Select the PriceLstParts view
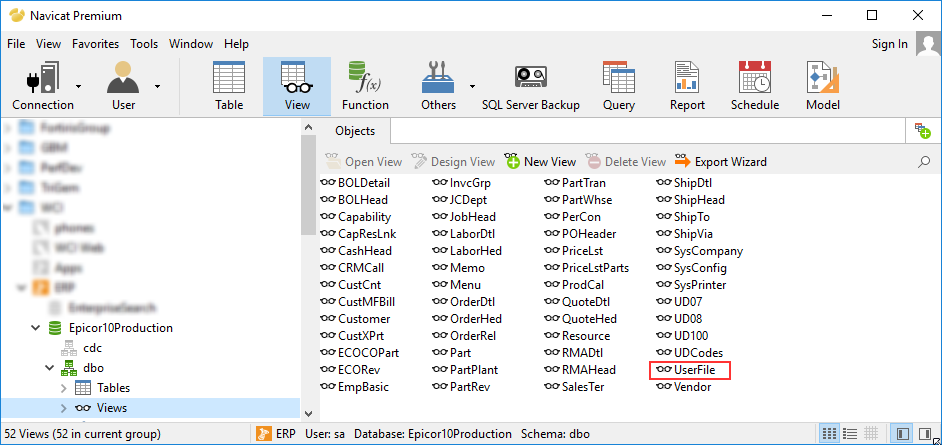This screenshot has height=445, width=942. (x=587, y=268)
